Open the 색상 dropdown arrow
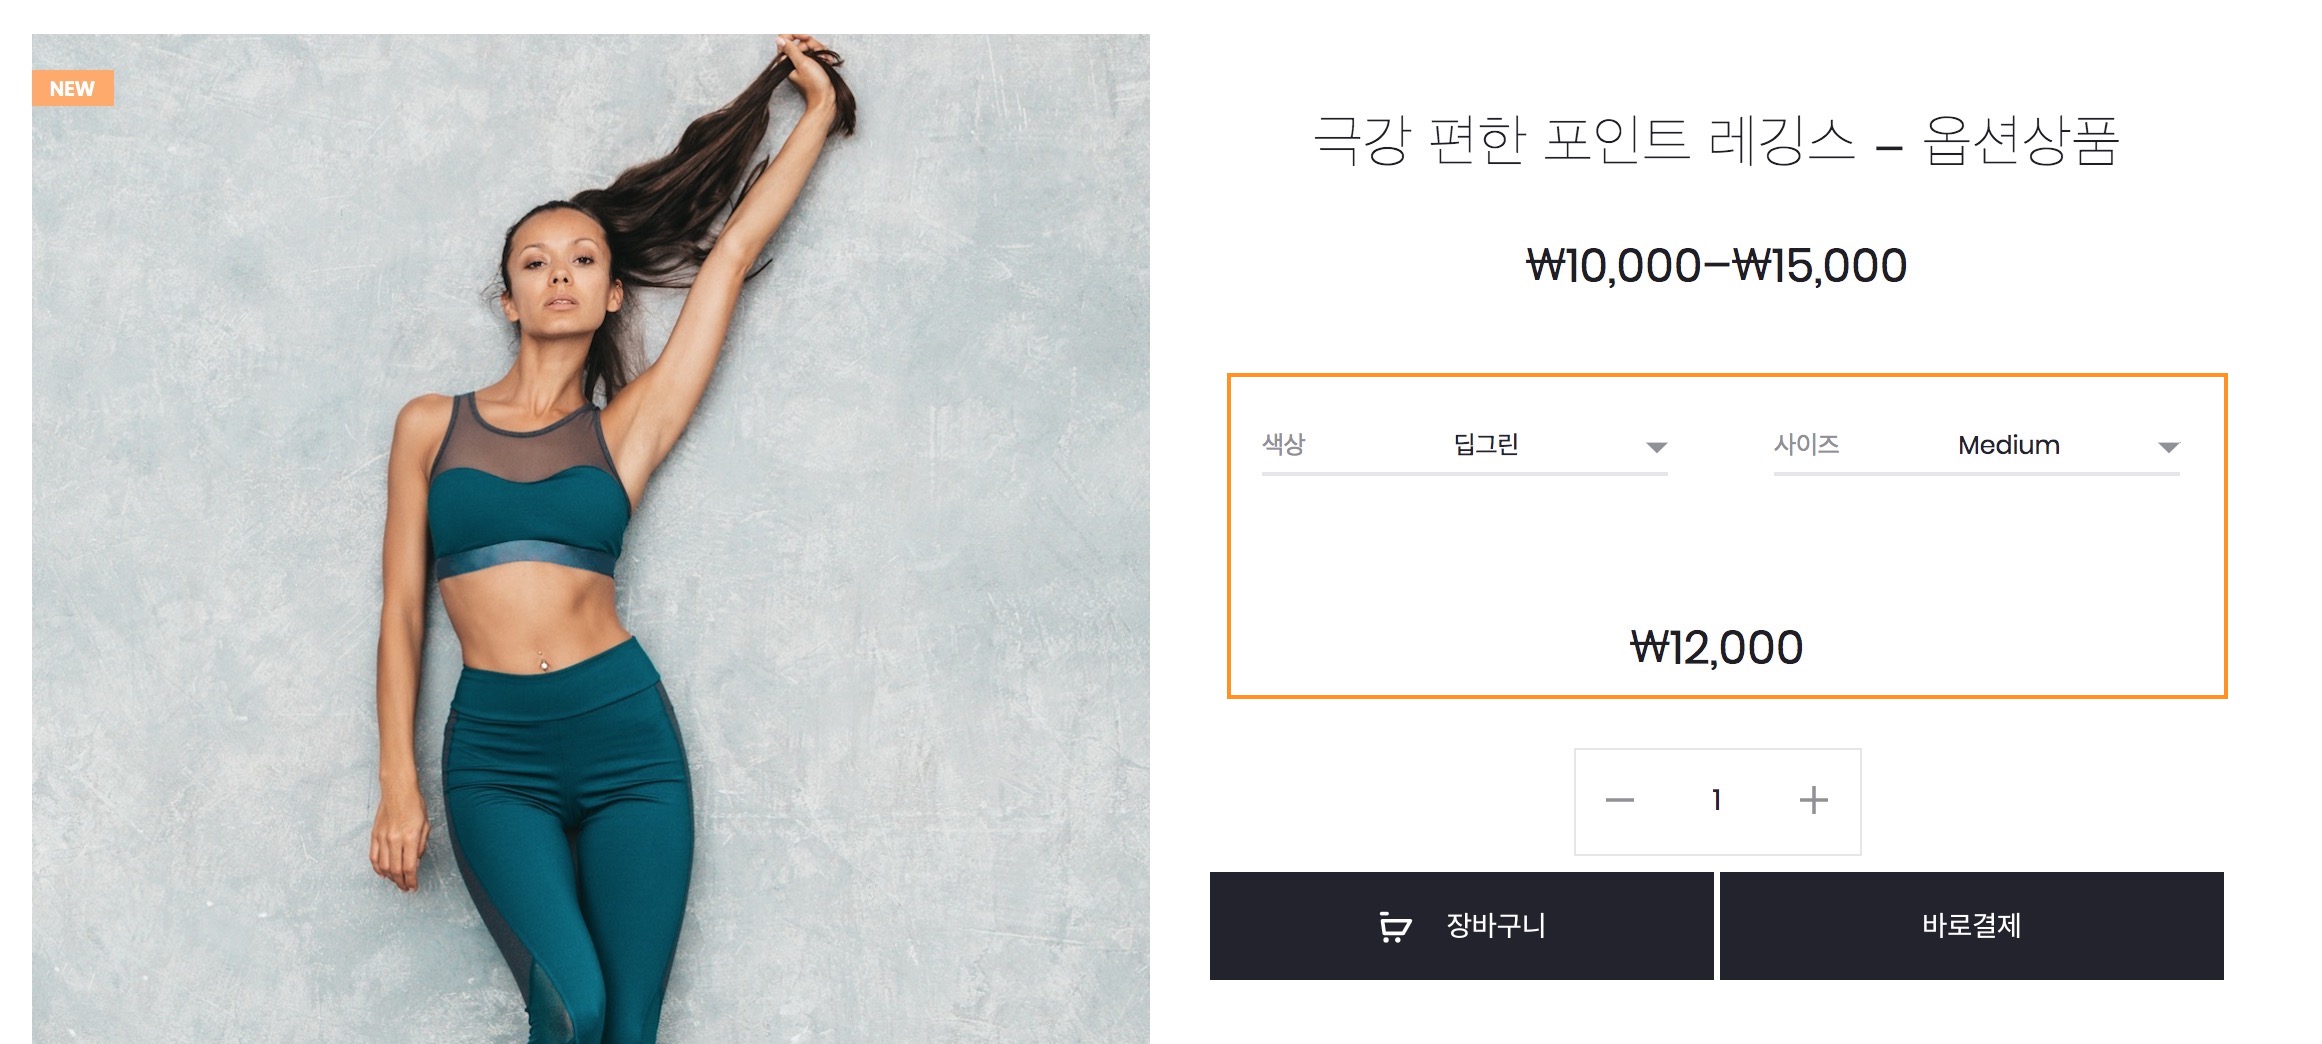This screenshot has width=2322, height=1044. tap(1656, 447)
